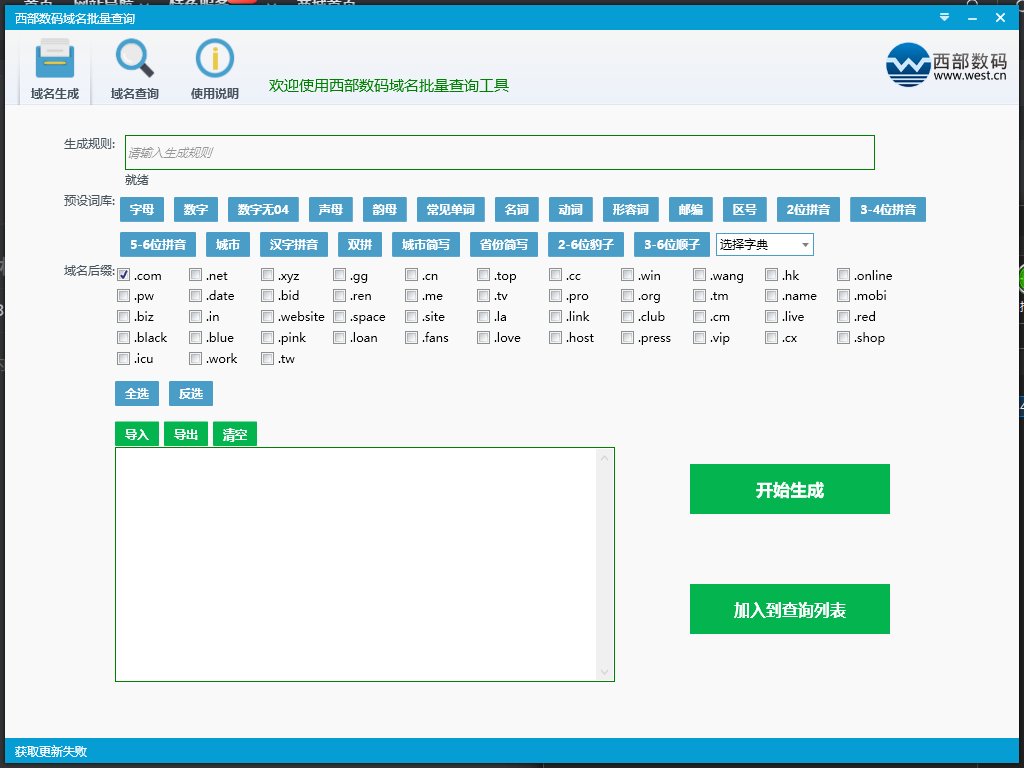Check the .online domain suffix
This screenshot has width=1024, height=768.
[x=844, y=275]
